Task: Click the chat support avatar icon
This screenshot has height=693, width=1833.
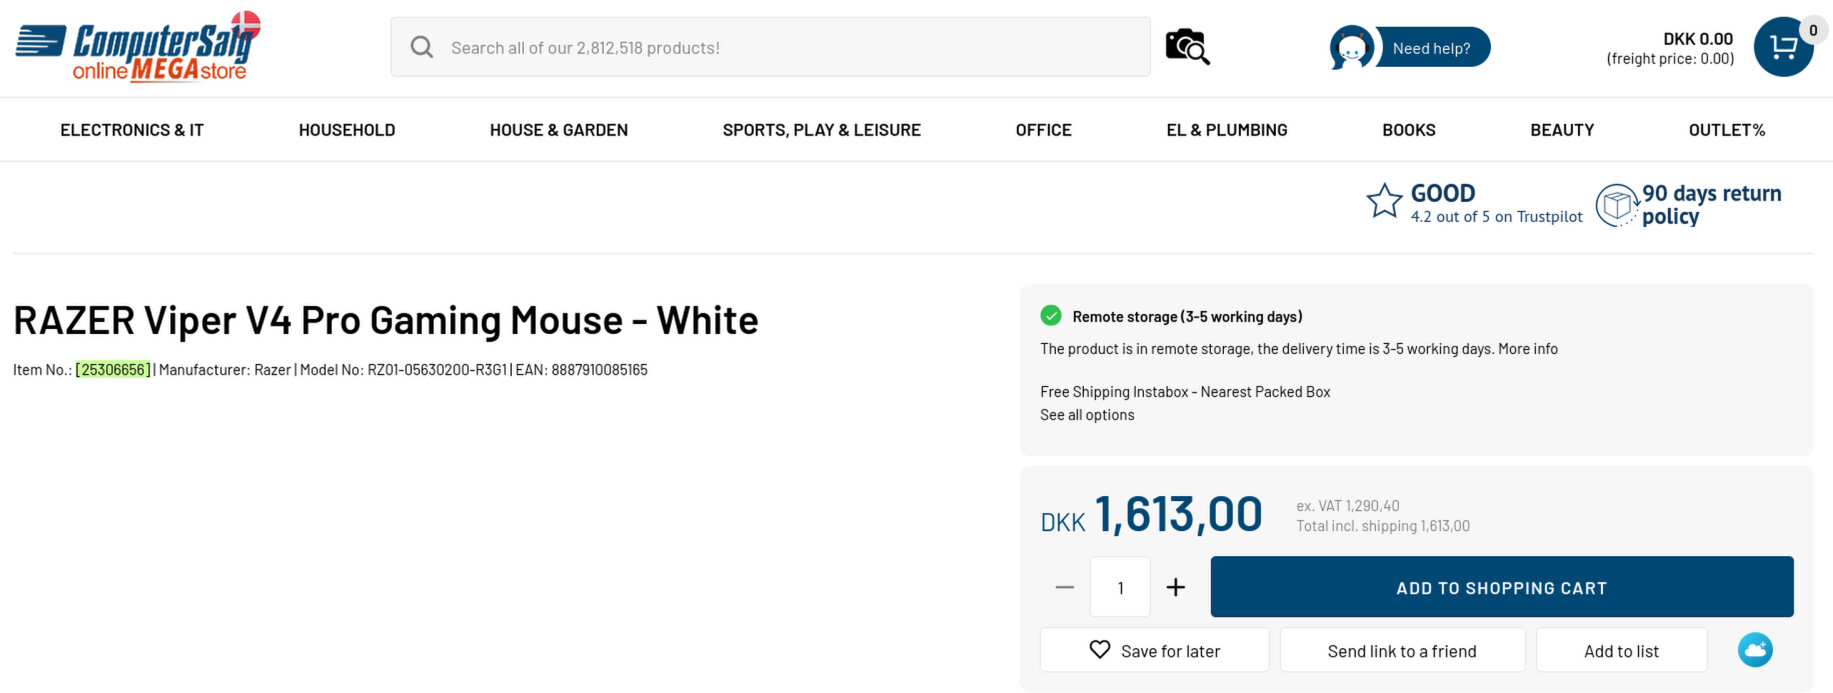Action: click(1351, 48)
